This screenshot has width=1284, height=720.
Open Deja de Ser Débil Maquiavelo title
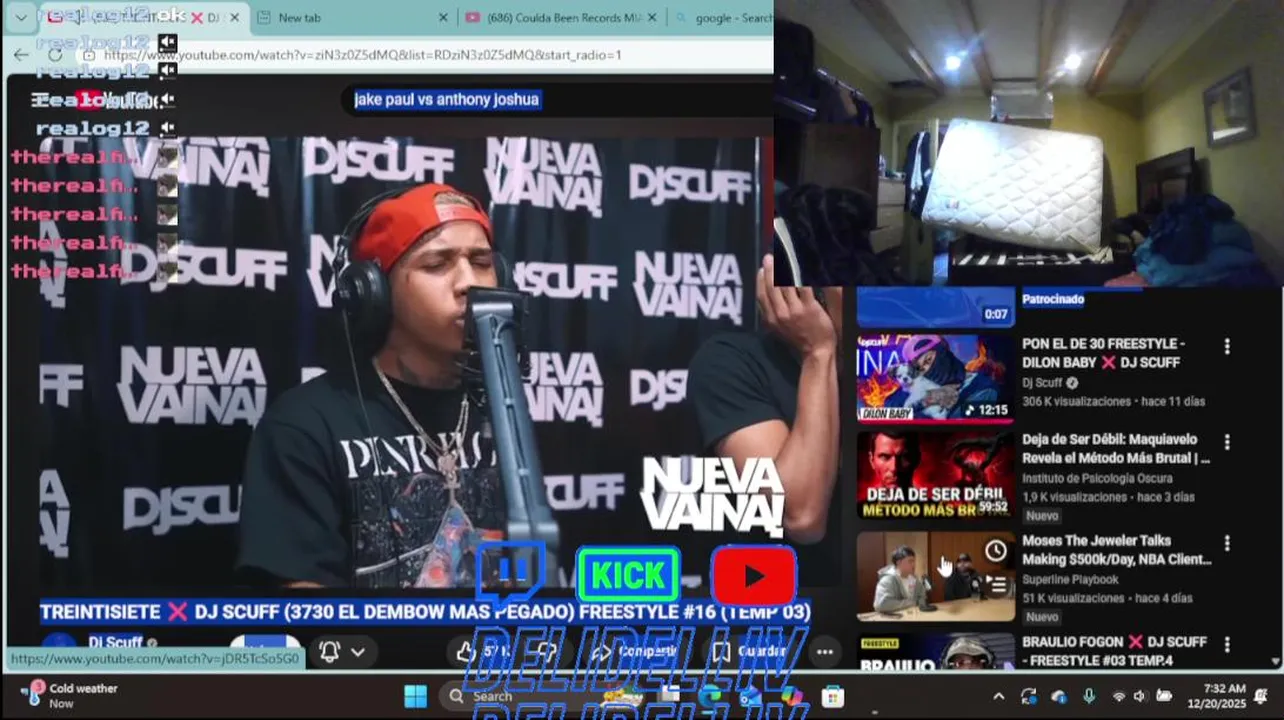pyautogui.click(x=1115, y=449)
